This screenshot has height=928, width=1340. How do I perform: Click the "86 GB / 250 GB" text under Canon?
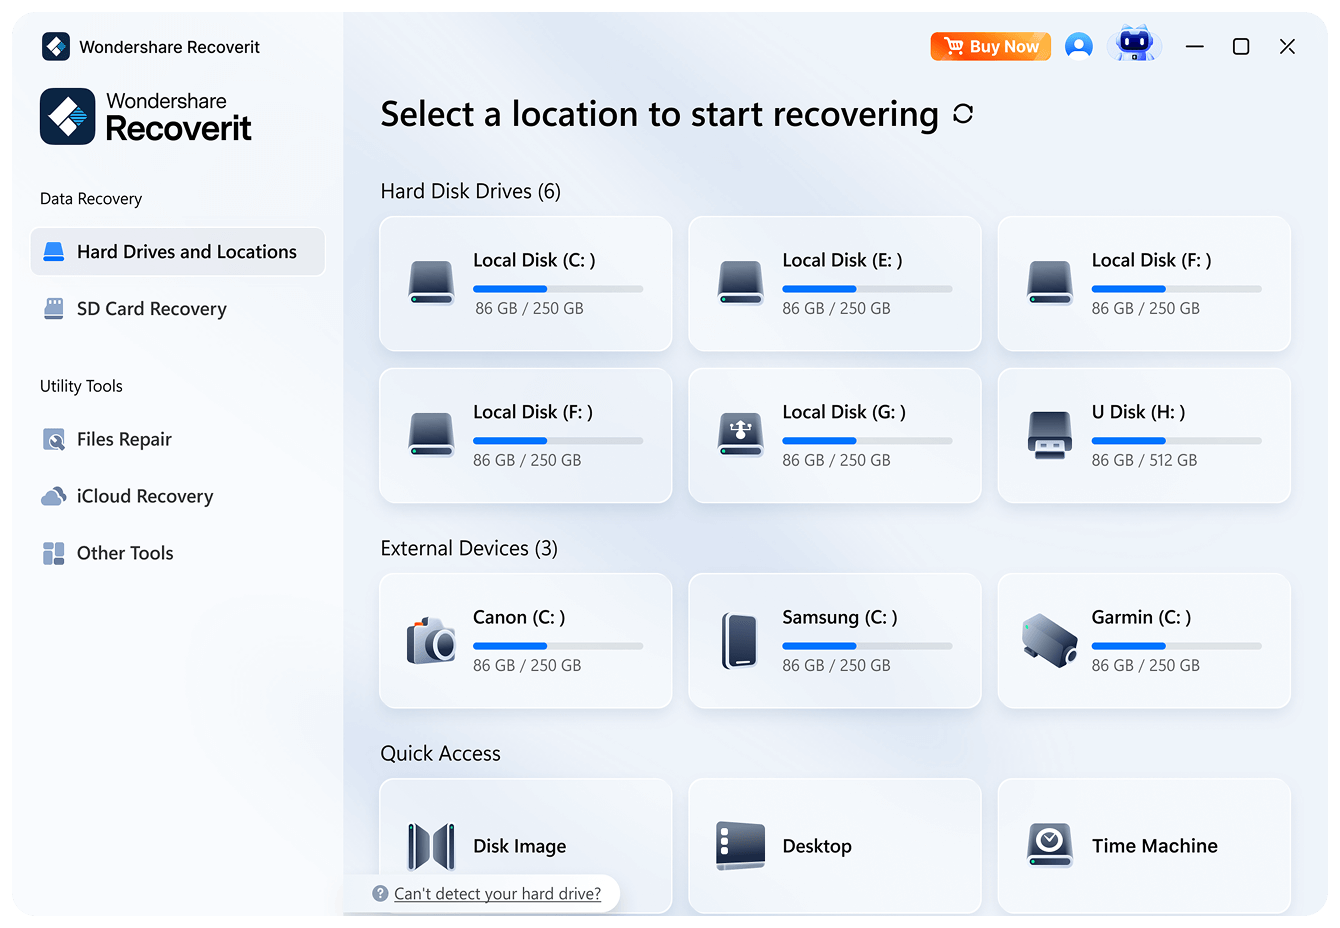tap(527, 665)
